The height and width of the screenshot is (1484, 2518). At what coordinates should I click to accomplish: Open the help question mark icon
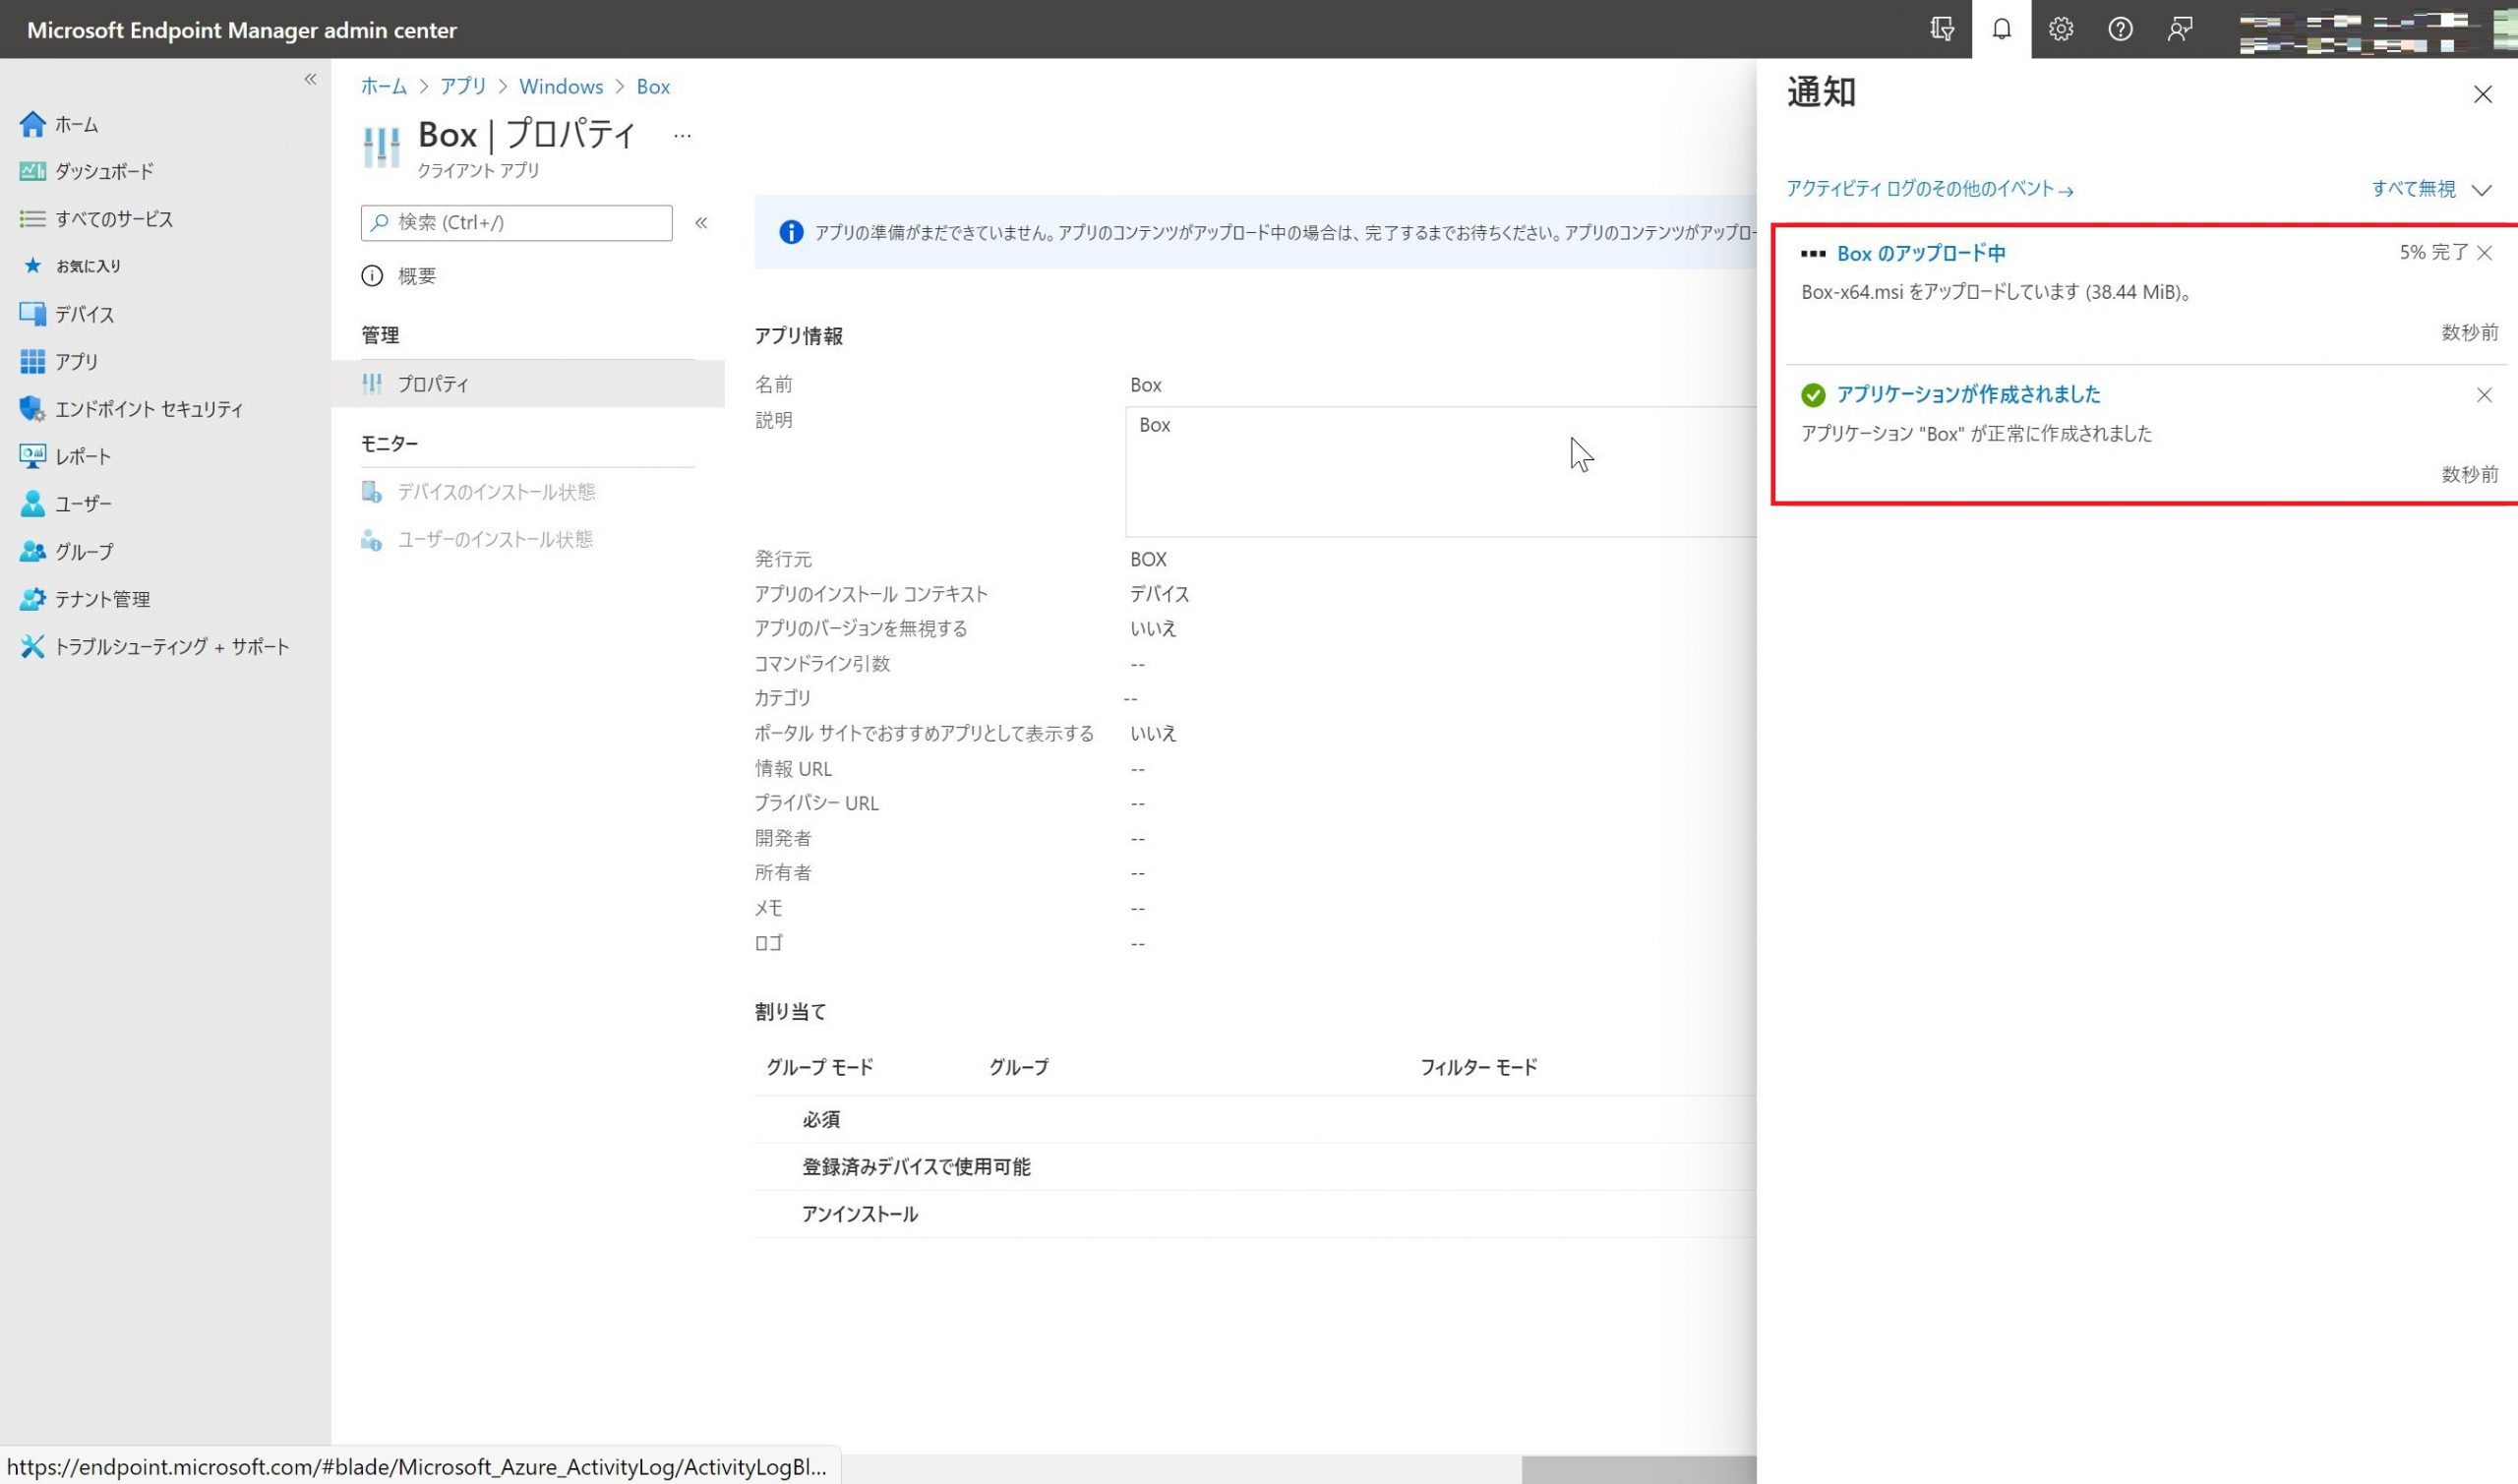point(2120,29)
